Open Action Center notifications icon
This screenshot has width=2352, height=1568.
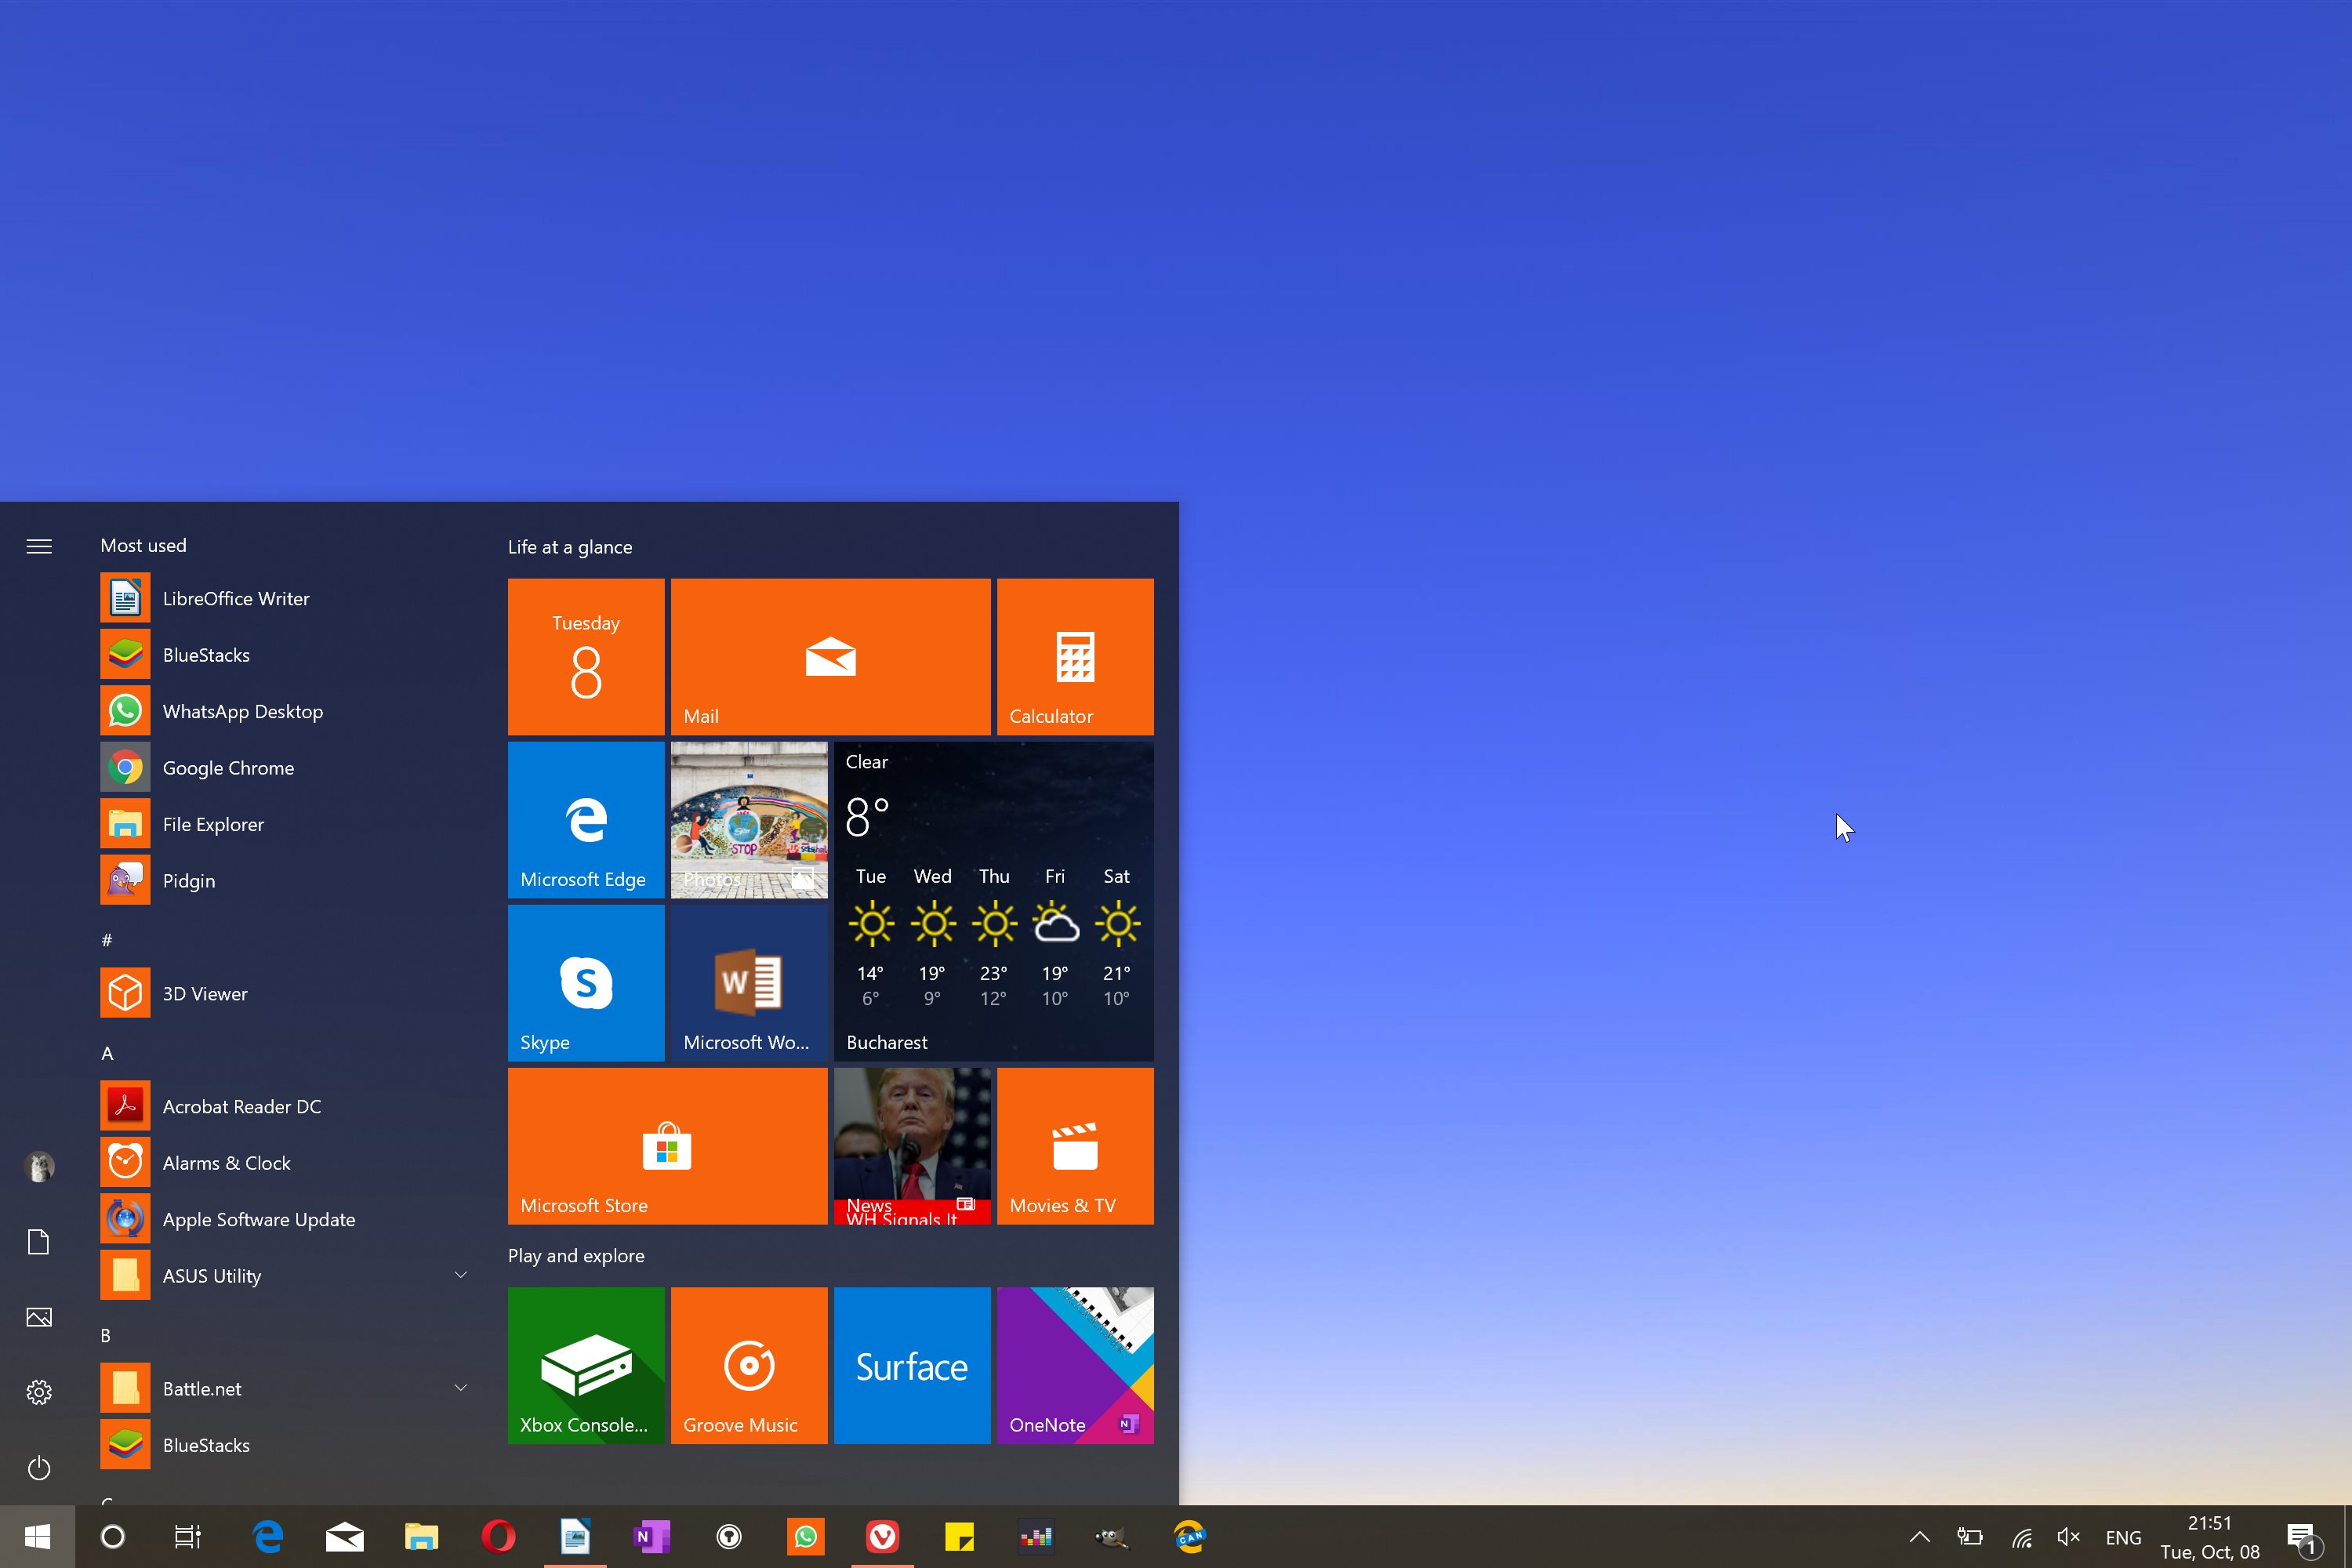tap(2303, 1538)
